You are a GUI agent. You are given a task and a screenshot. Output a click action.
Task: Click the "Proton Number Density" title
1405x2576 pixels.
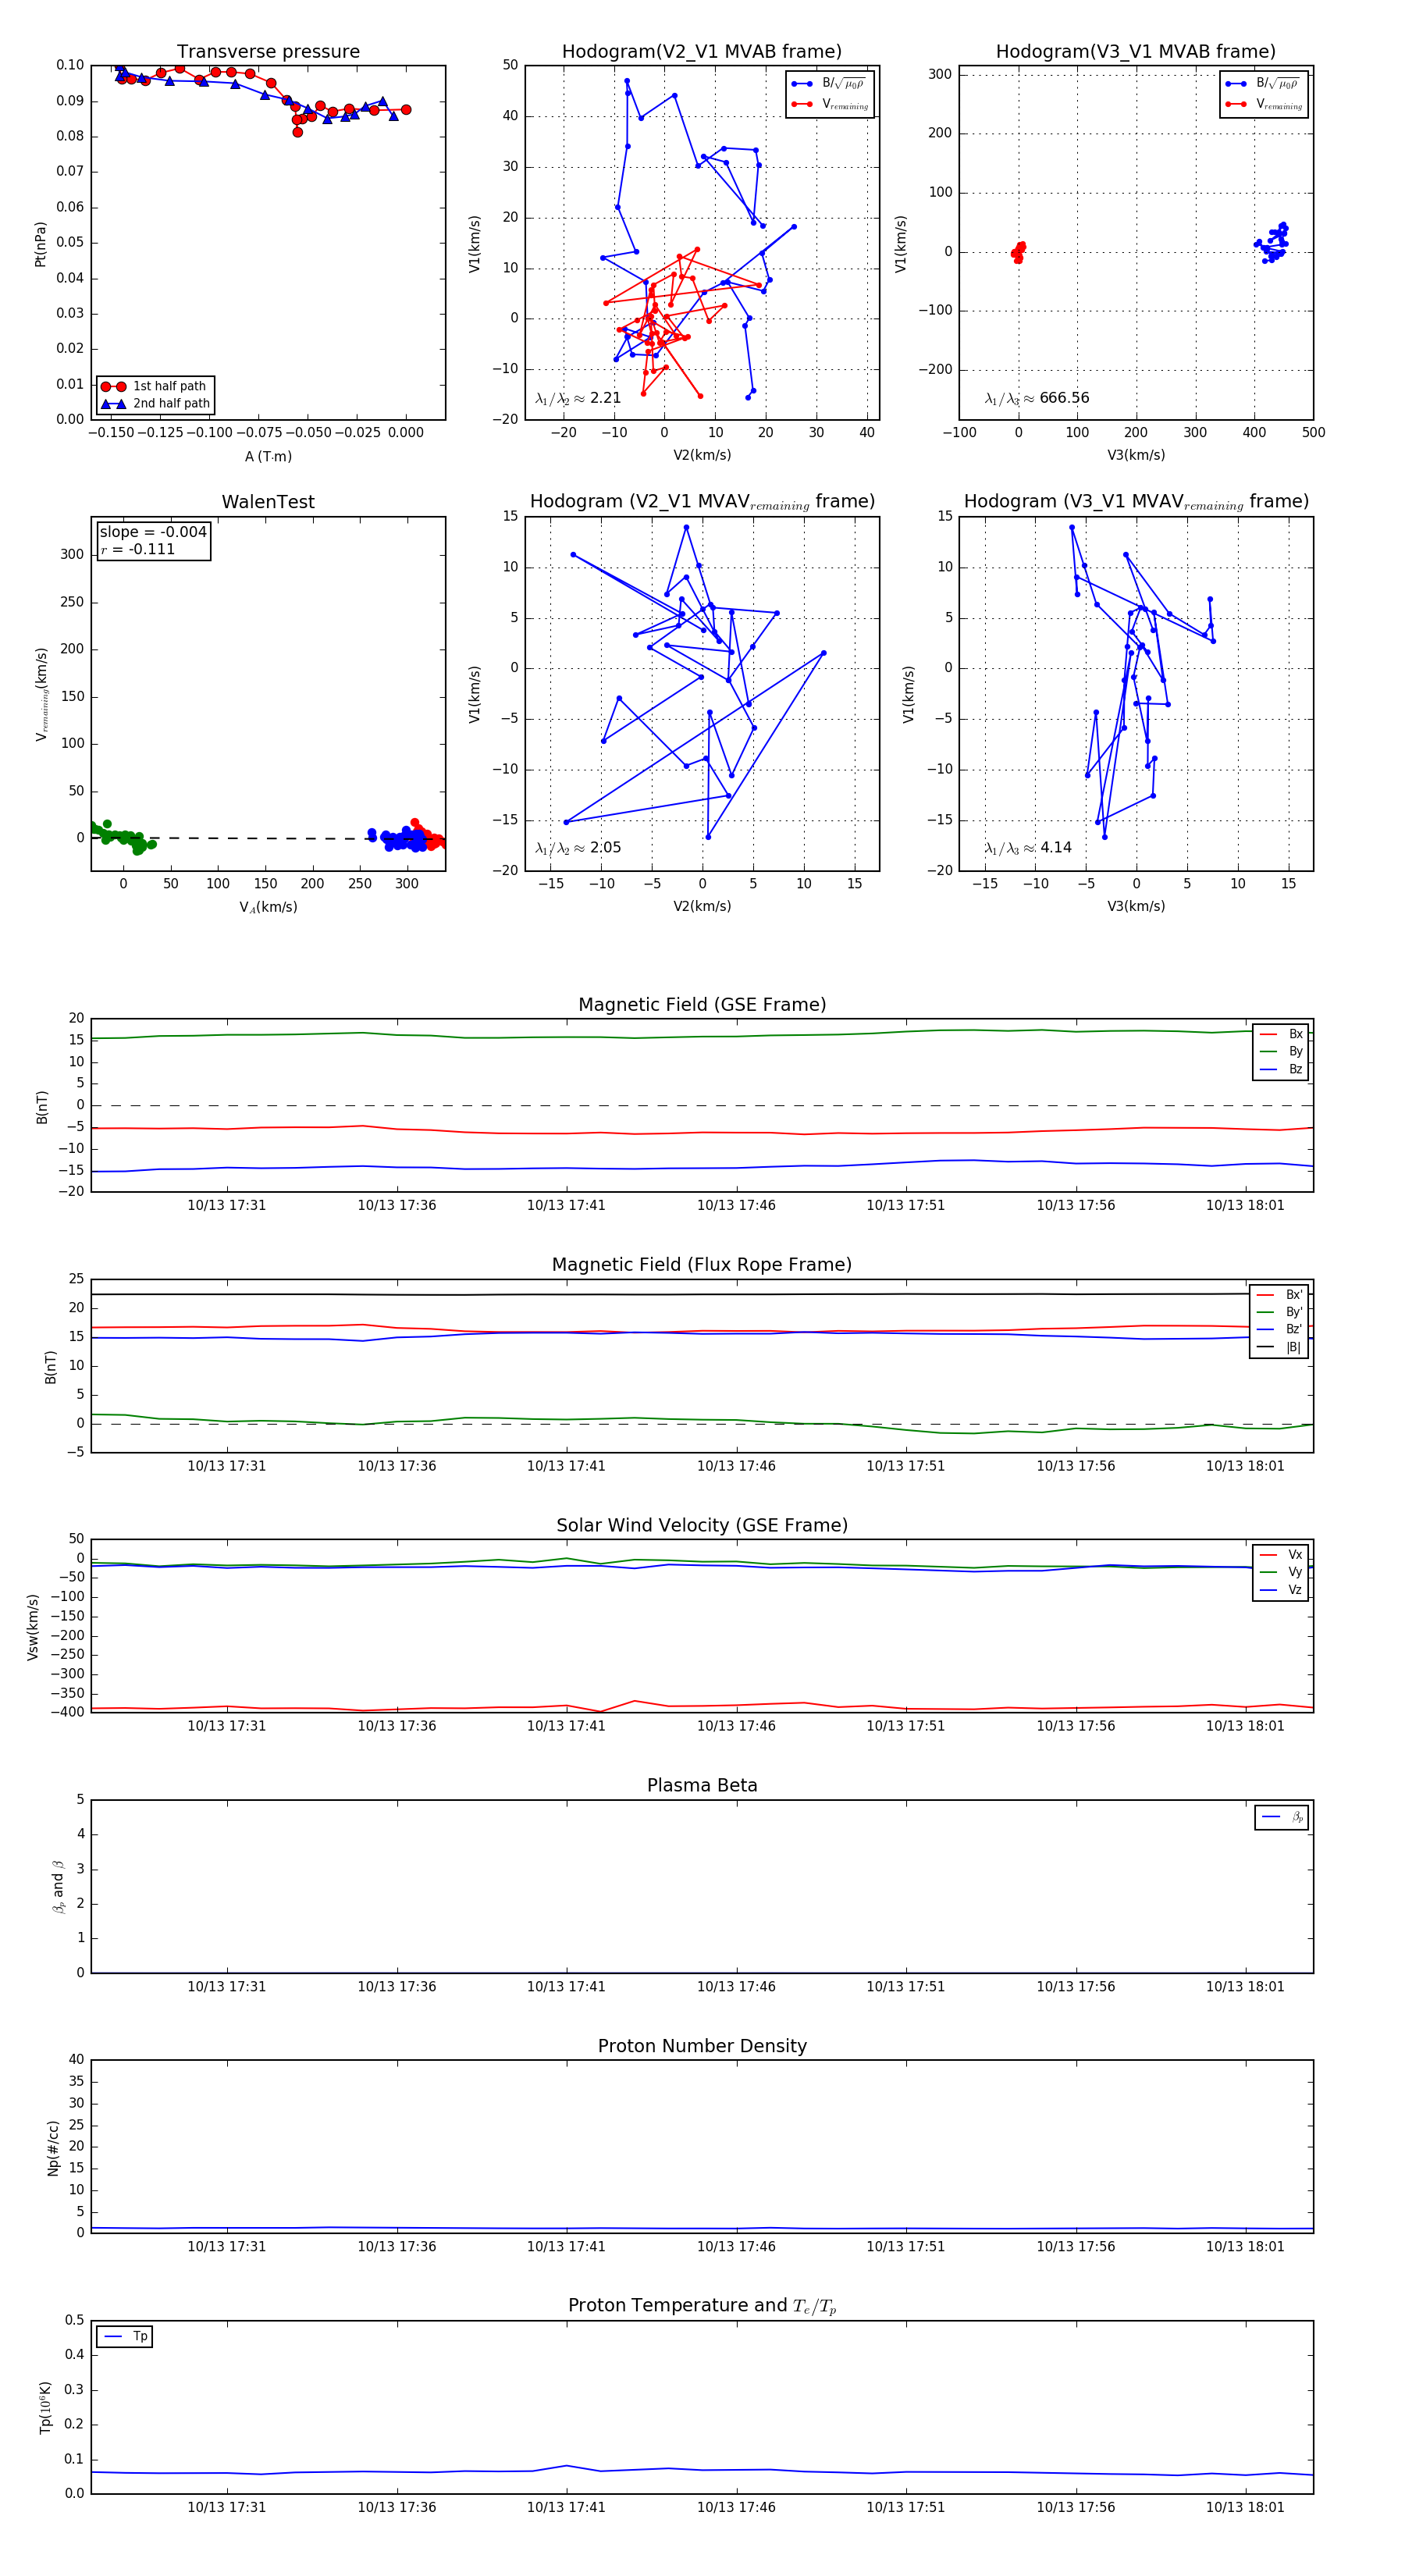(702, 2046)
